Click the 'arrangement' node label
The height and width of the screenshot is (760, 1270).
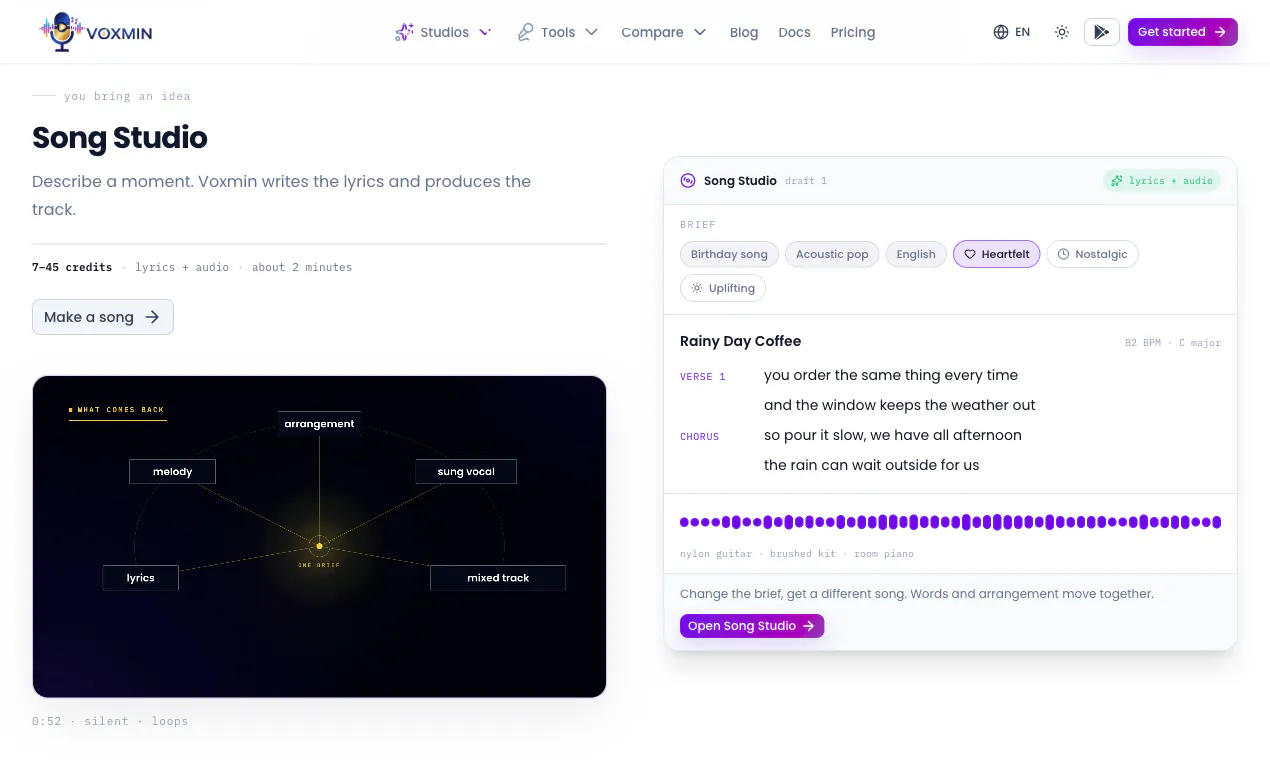click(319, 424)
